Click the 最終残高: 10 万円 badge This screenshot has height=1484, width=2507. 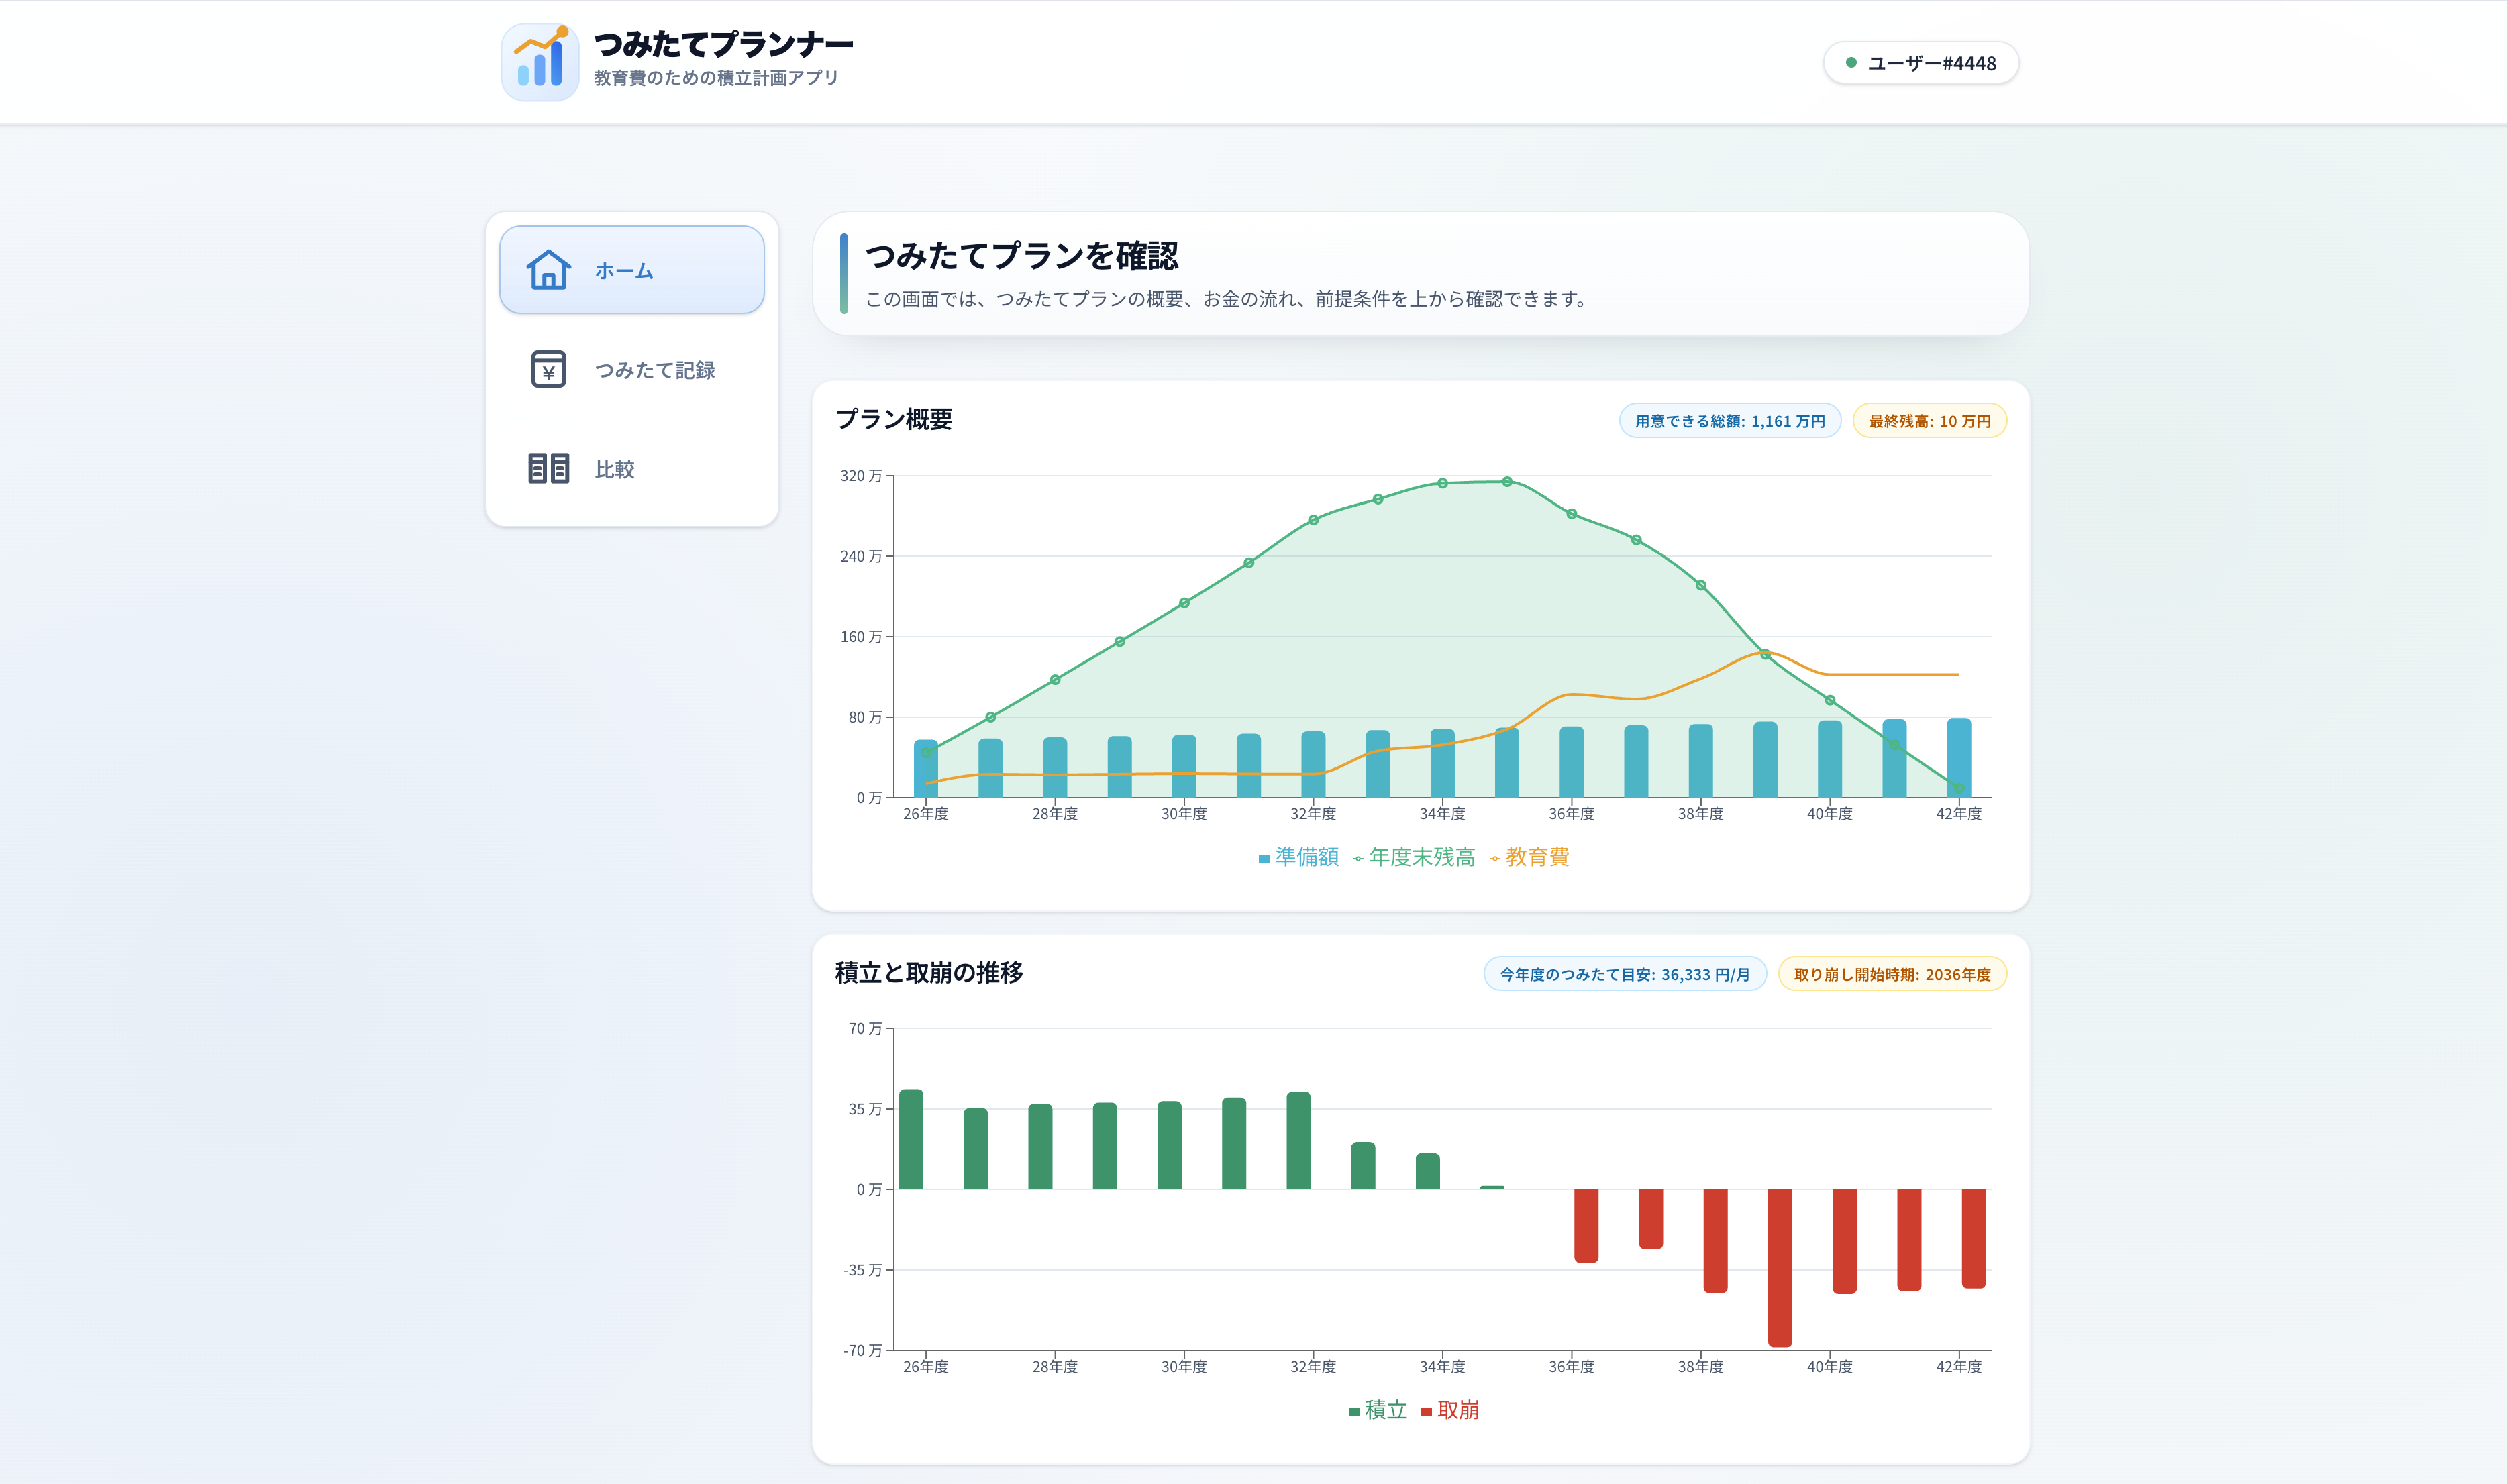point(1931,421)
